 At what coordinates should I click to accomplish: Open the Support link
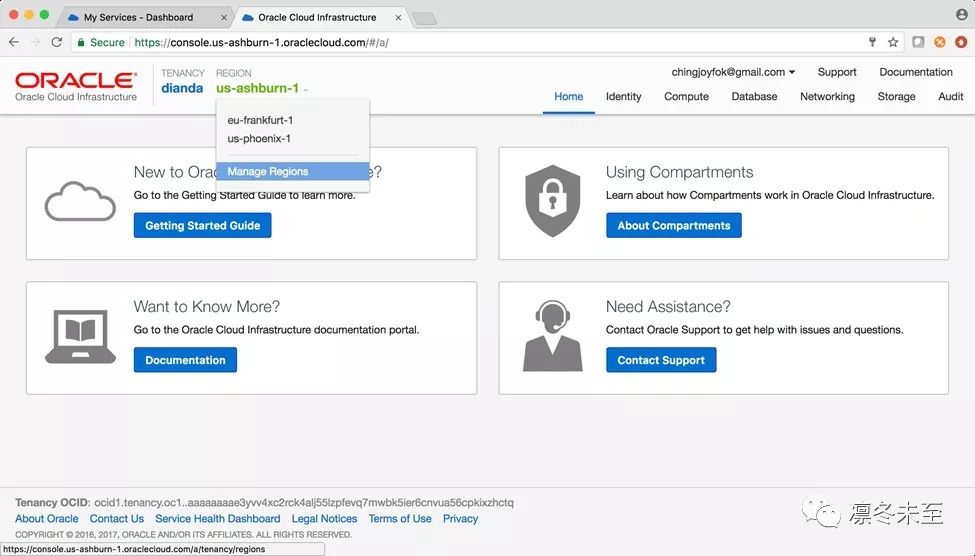(x=837, y=72)
